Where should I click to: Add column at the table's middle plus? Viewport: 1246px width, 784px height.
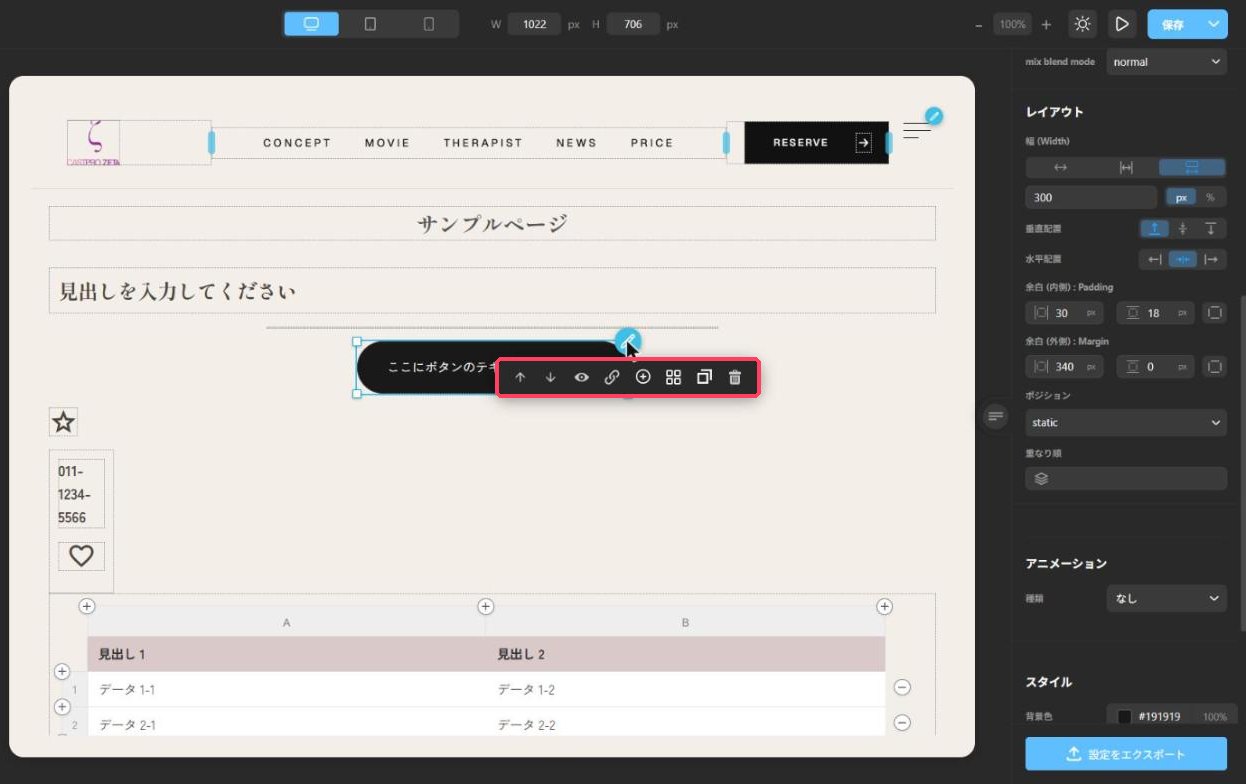click(486, 606)
